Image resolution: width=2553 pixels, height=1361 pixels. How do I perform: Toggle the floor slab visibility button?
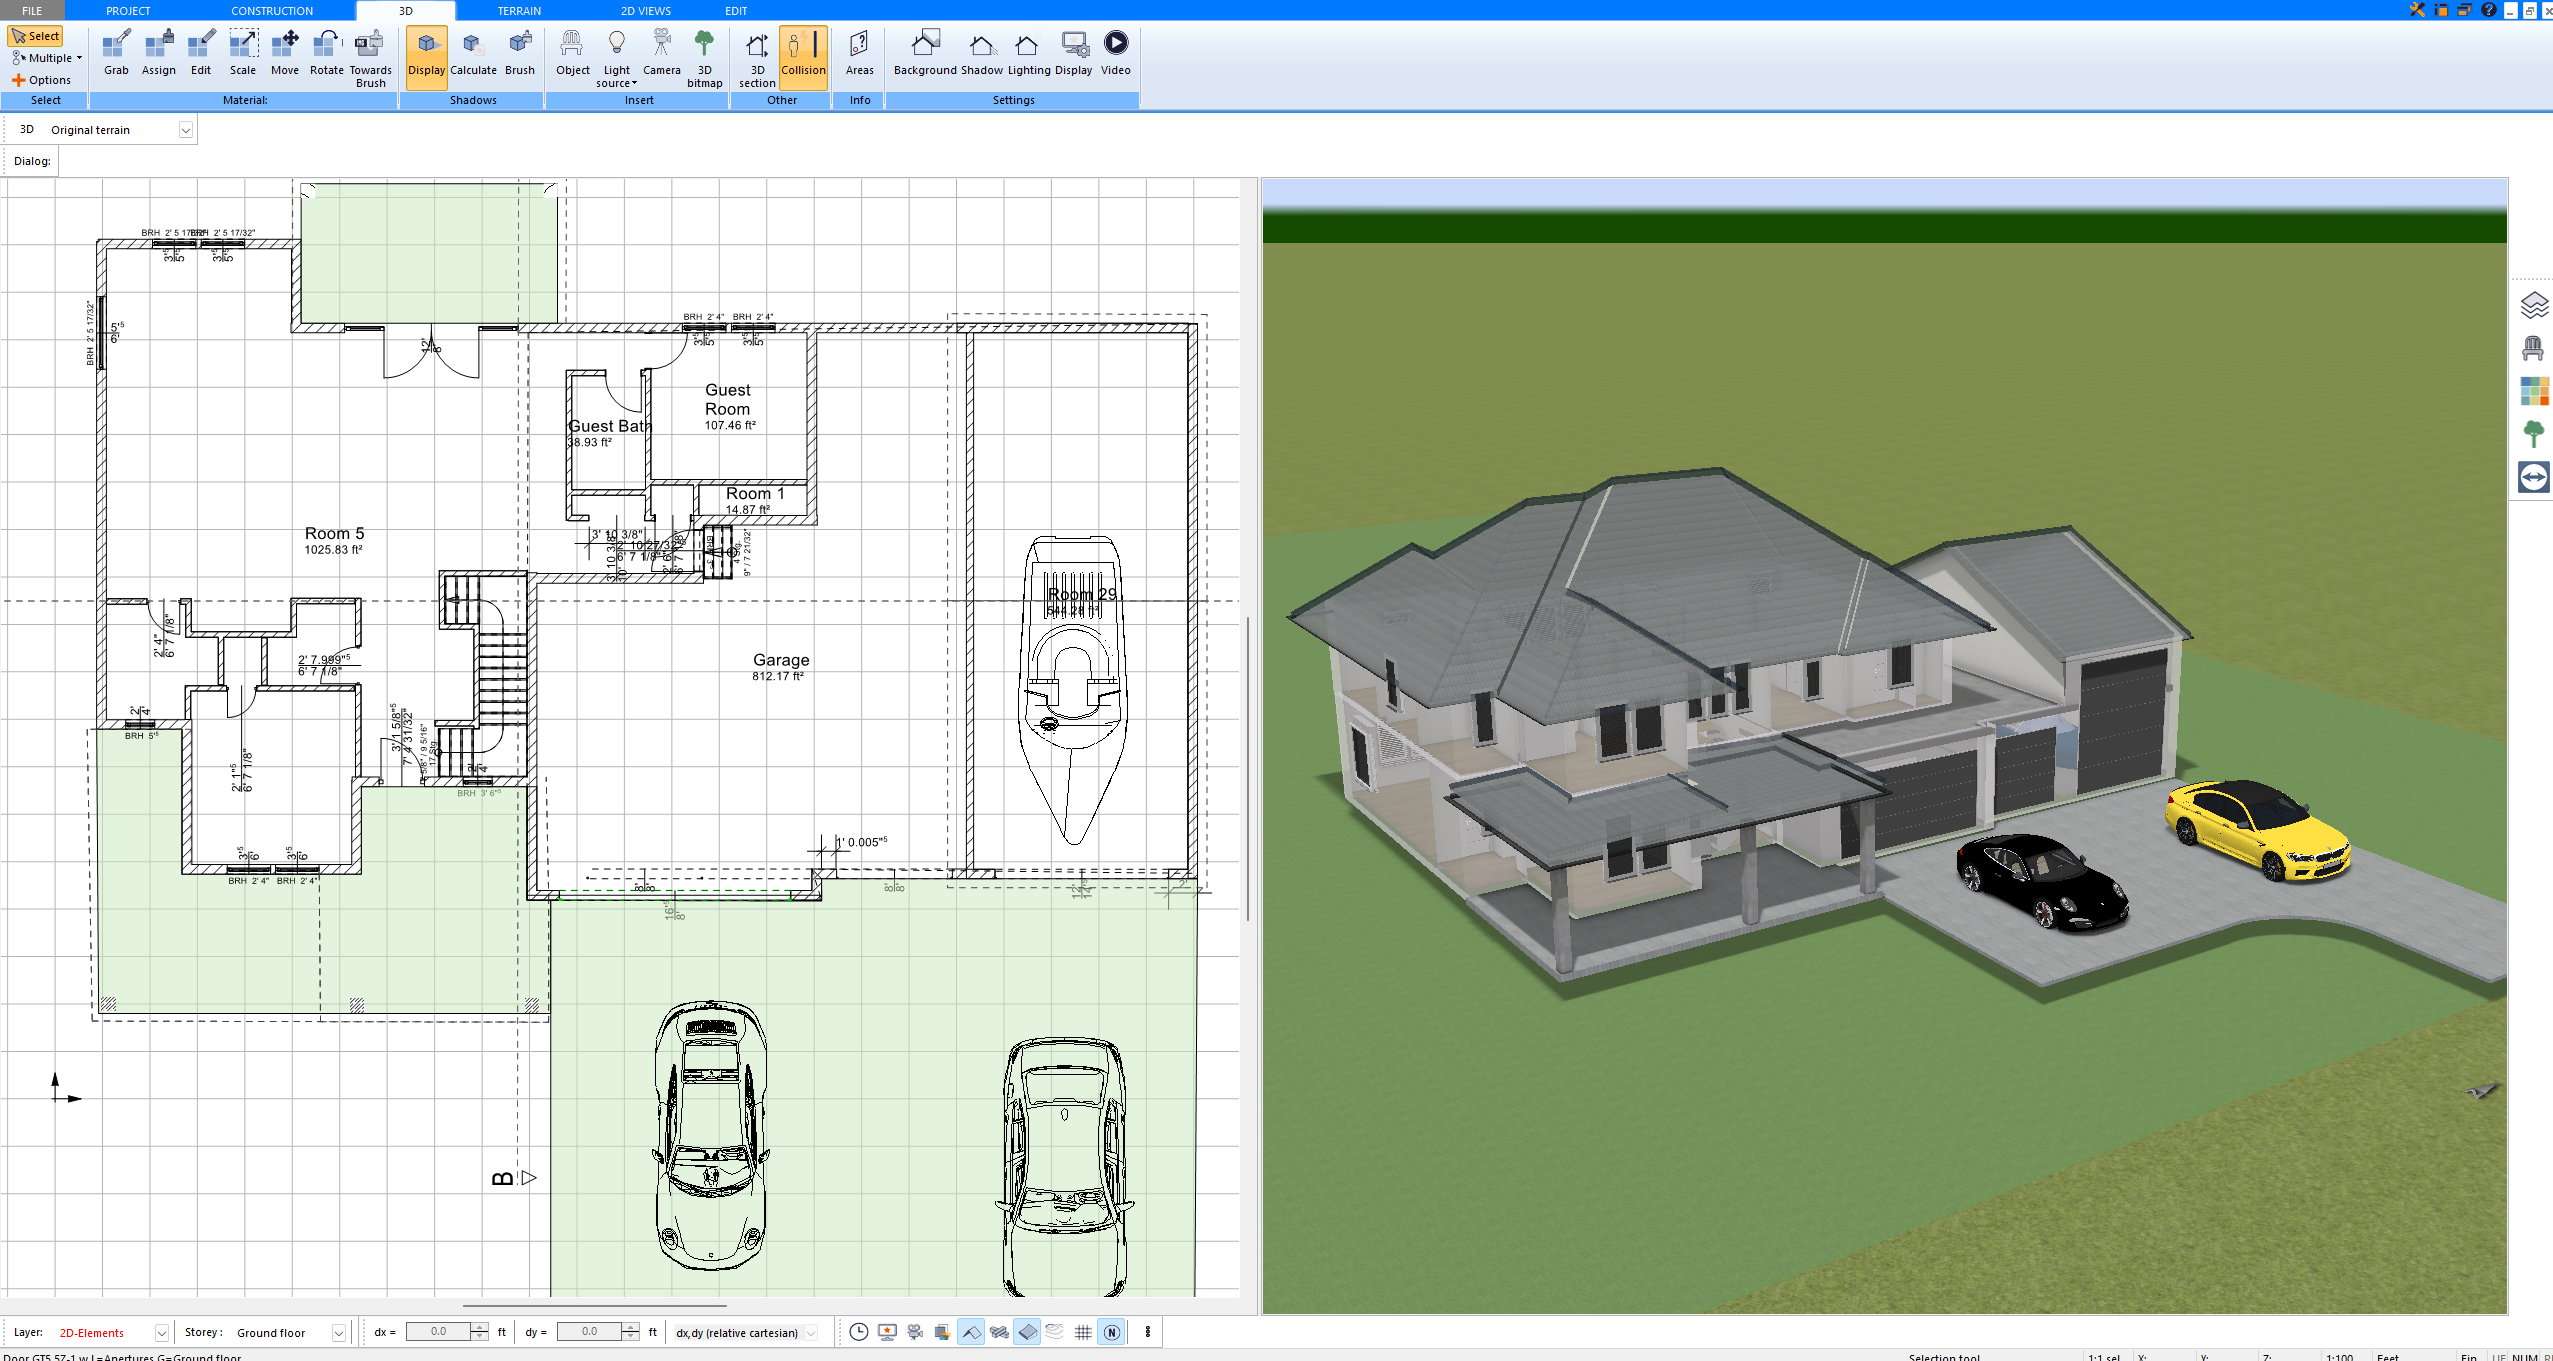1027,1332
